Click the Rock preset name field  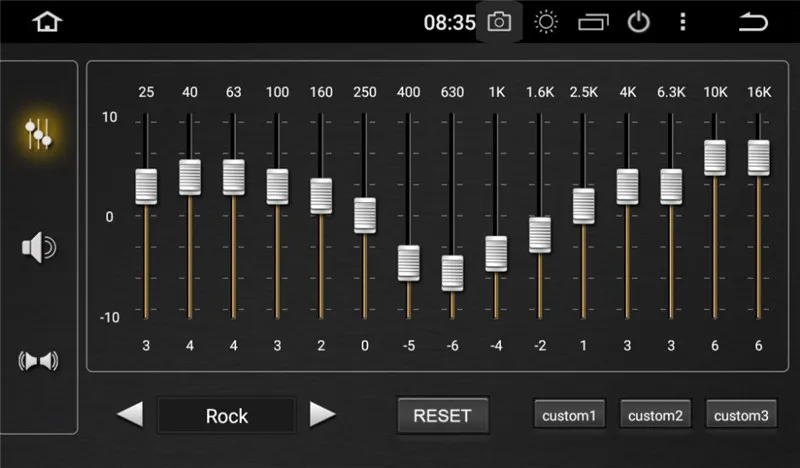pos(227,415)
